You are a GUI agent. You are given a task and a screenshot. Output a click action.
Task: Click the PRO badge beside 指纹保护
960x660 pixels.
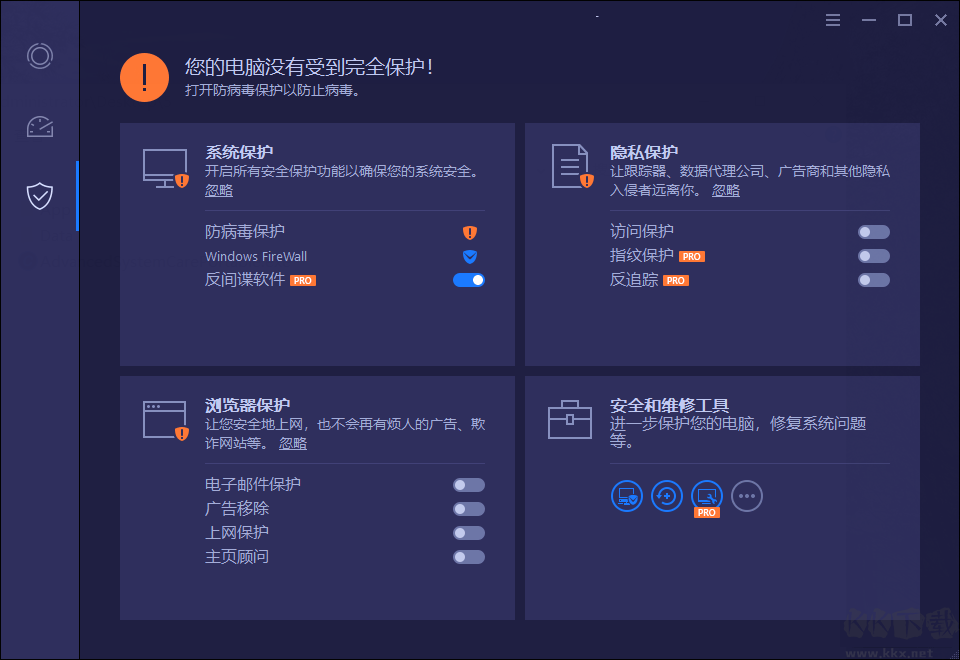point(691,257)
